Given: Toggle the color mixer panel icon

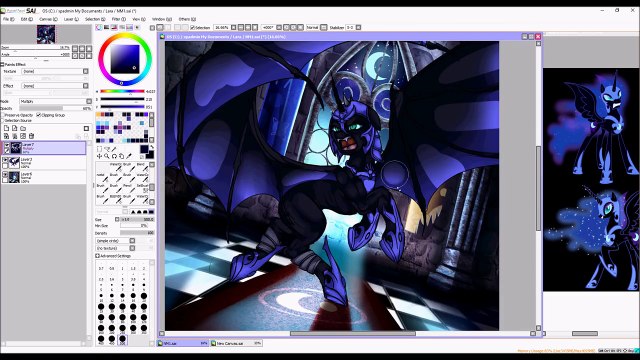Looking at the screenshot, I should pyautogui.click(x=122, y=27).
